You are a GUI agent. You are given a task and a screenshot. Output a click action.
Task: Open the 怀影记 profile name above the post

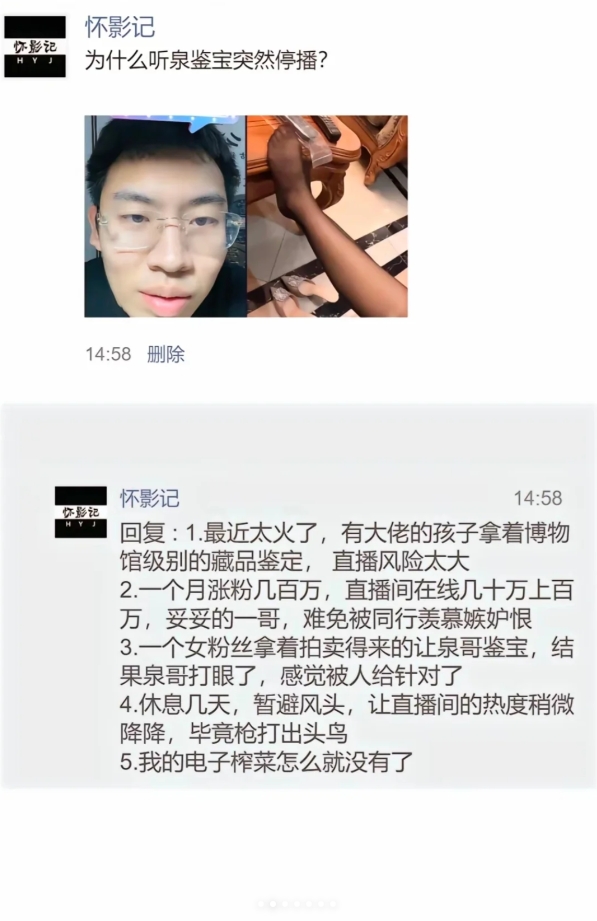coord(120,27)
